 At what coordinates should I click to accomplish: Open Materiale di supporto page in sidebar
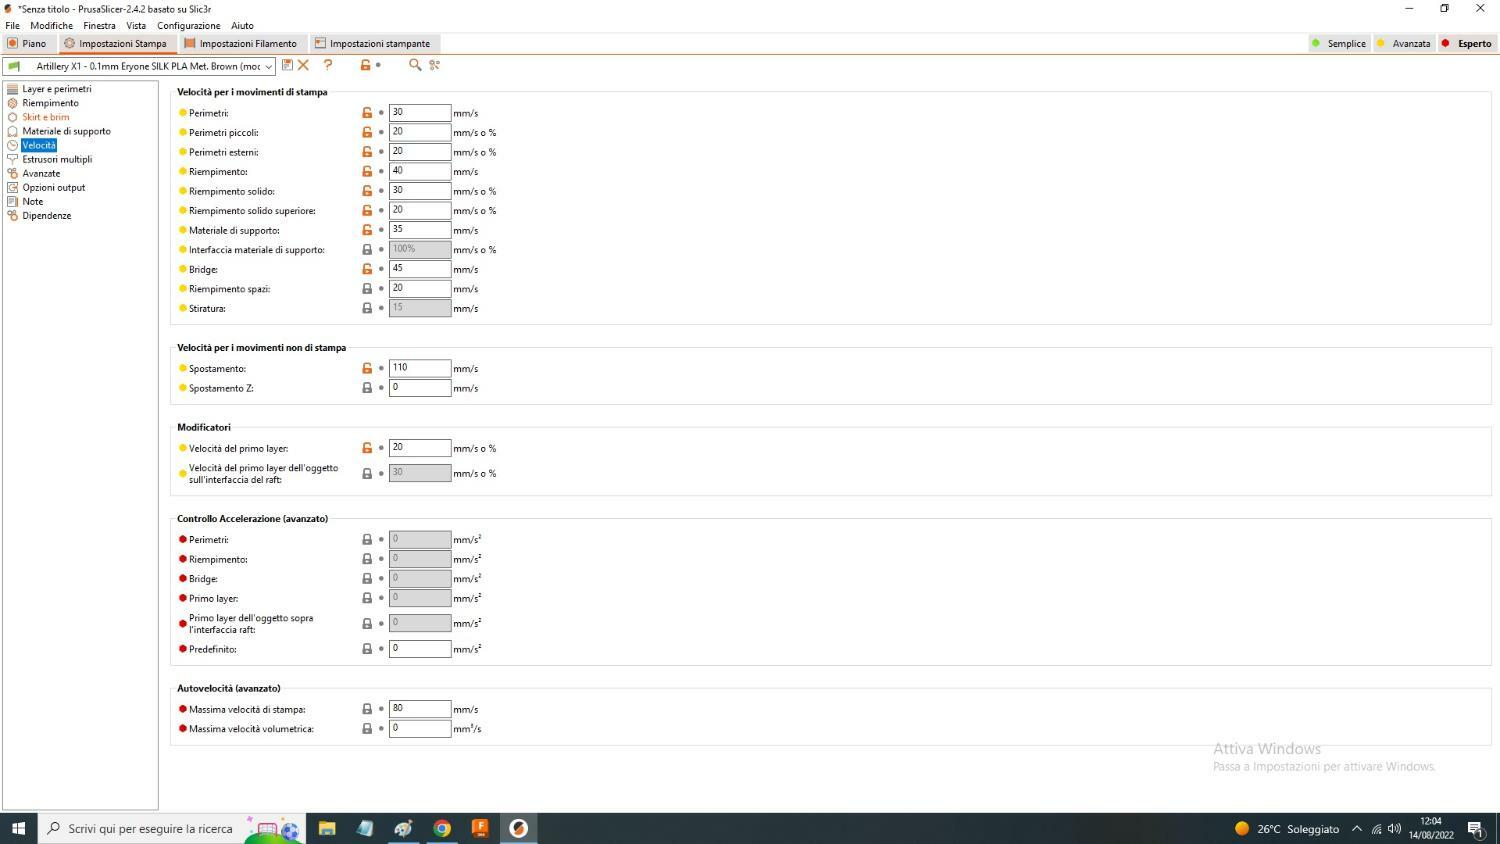[x=66, y=131]
